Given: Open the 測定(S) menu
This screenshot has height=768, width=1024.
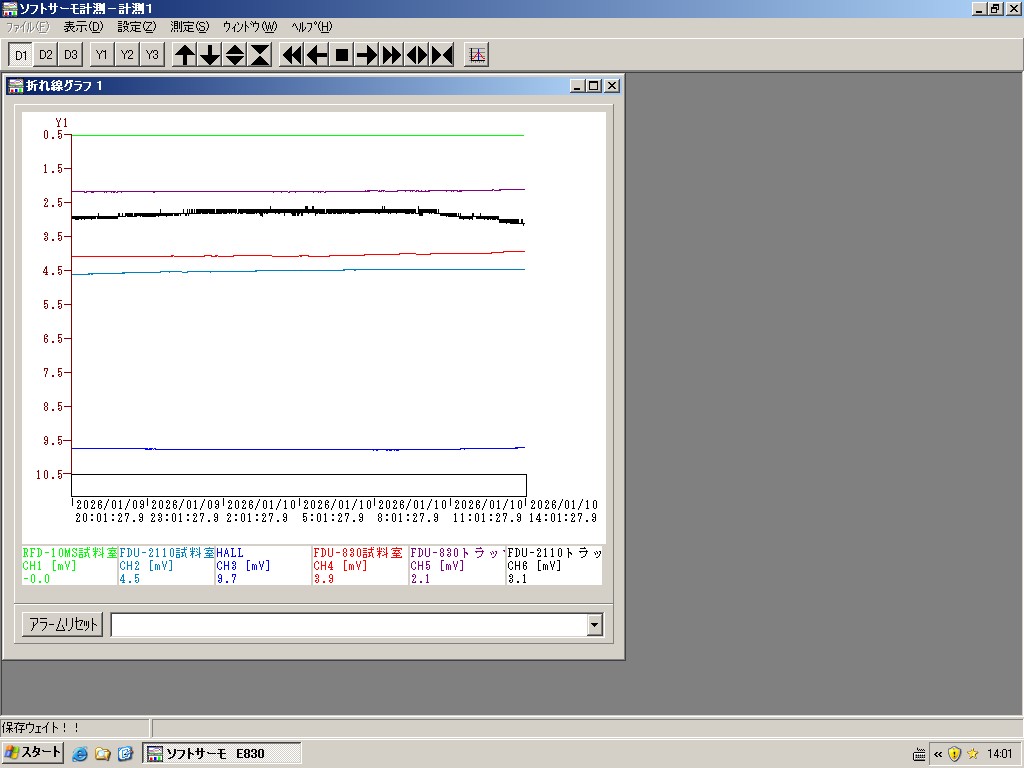Looking at the screenshot, I should pos(190,27).
